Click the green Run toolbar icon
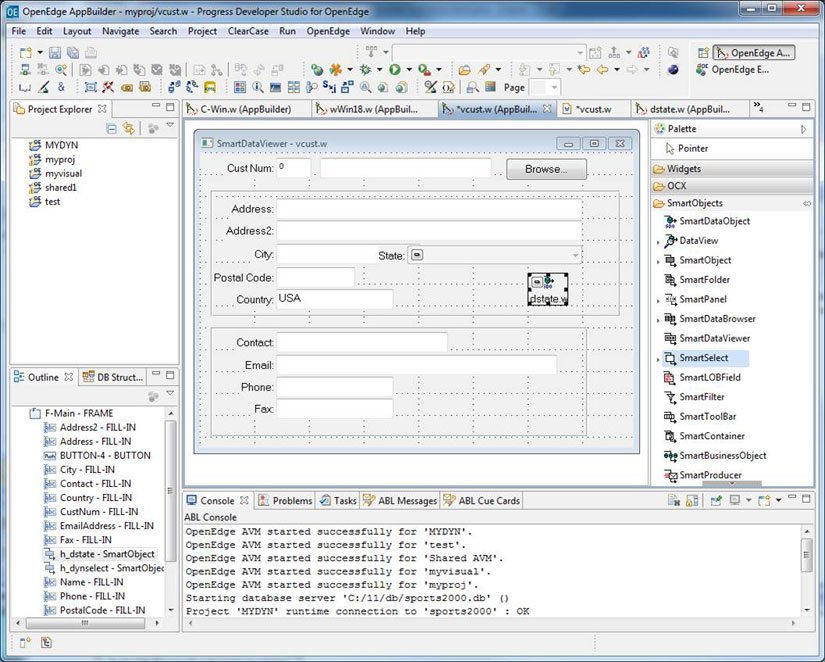Viewport: 825px width, 662px height. point(395,69)
